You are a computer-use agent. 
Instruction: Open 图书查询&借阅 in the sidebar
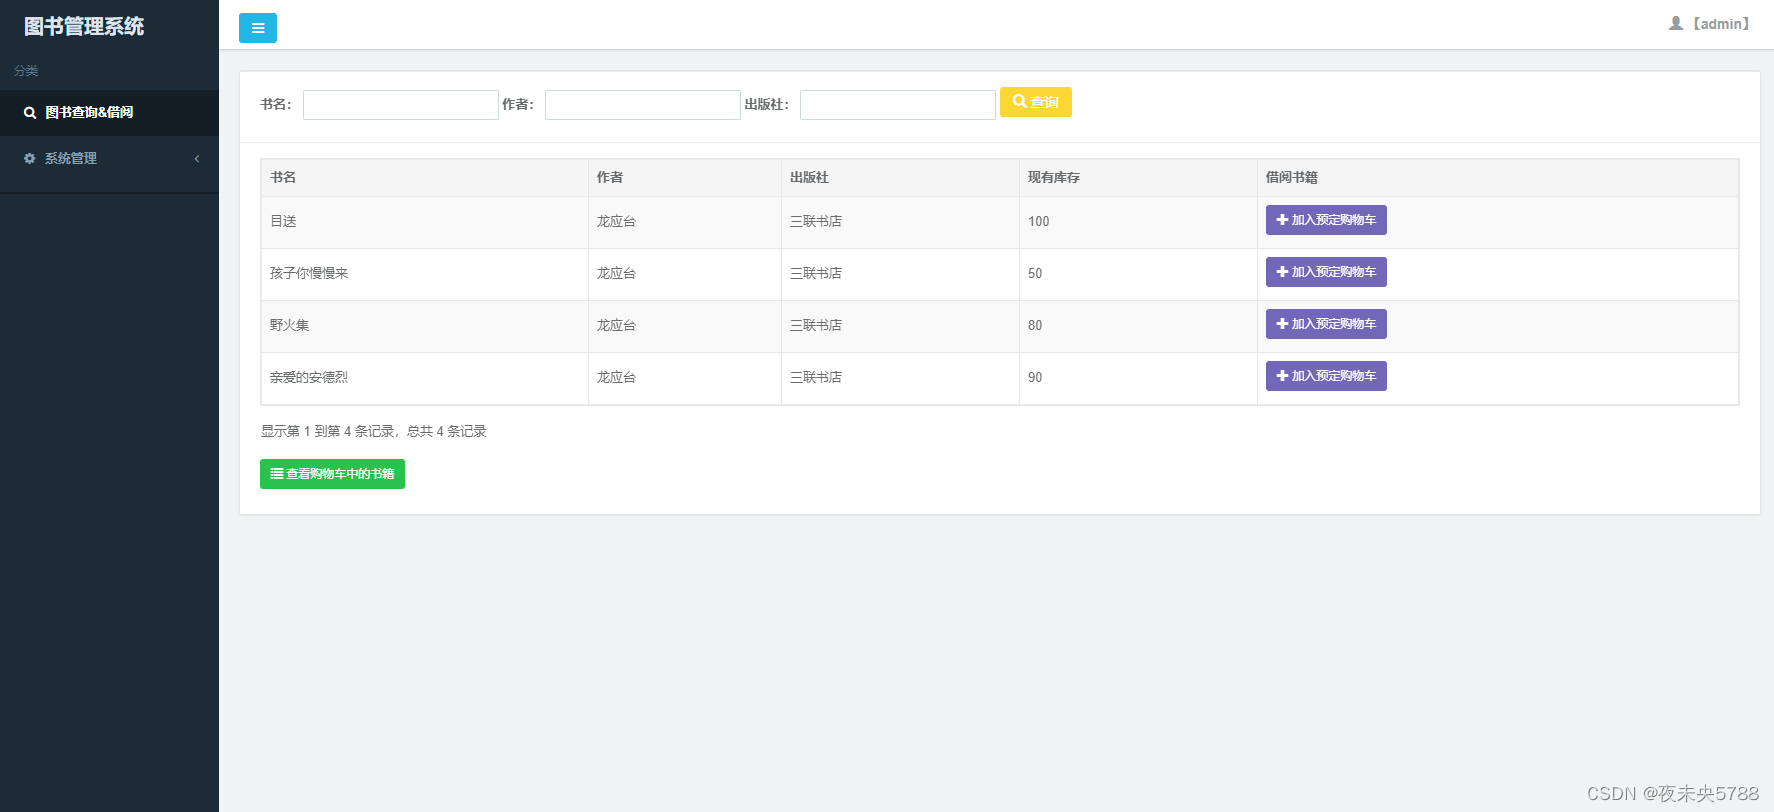[x=109, y=113]
